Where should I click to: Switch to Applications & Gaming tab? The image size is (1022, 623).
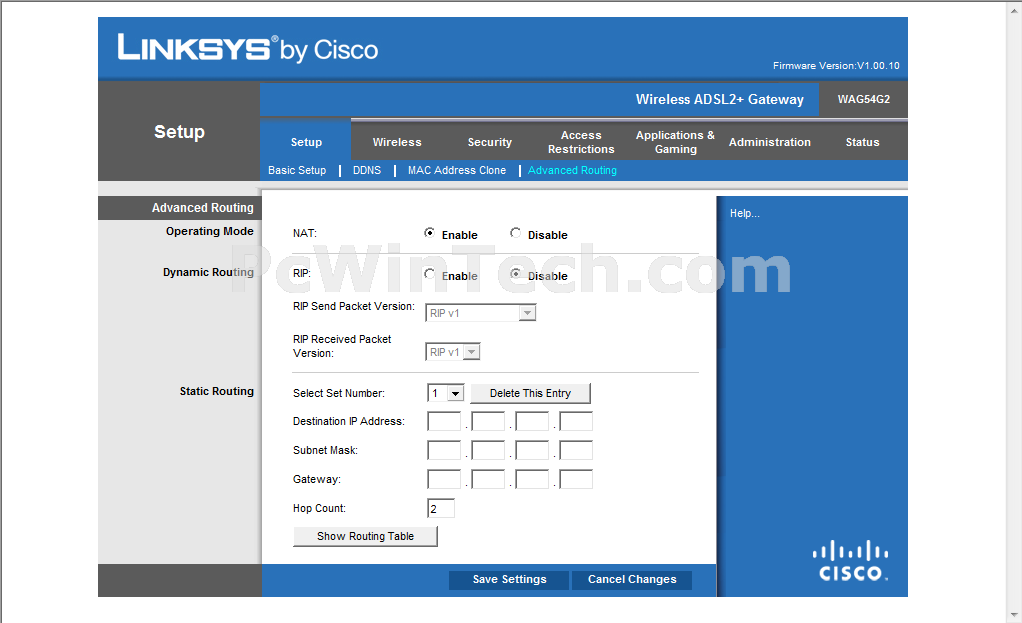pyautogui.click(x=675, y=142)
